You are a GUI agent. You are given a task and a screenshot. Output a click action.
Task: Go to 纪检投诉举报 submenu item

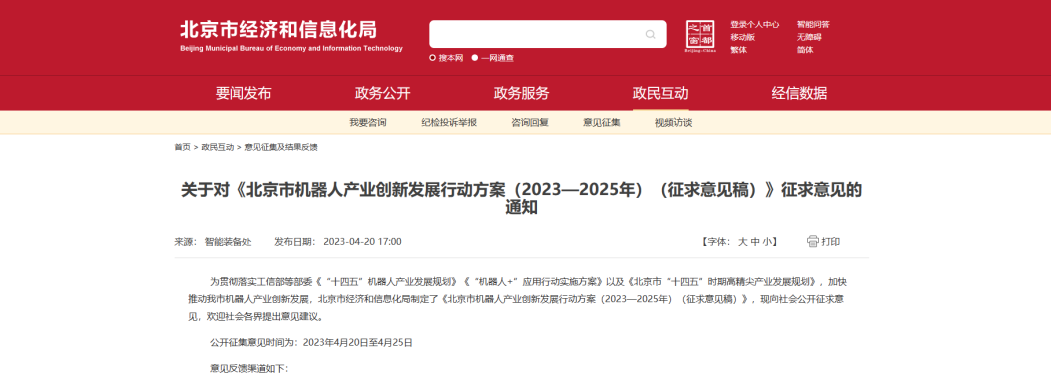tap(449, 123)
